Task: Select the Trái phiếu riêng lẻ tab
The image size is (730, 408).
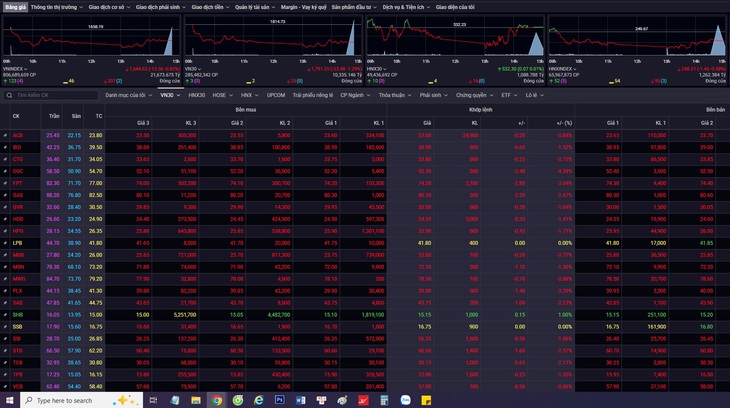Action: click(313, 95)
